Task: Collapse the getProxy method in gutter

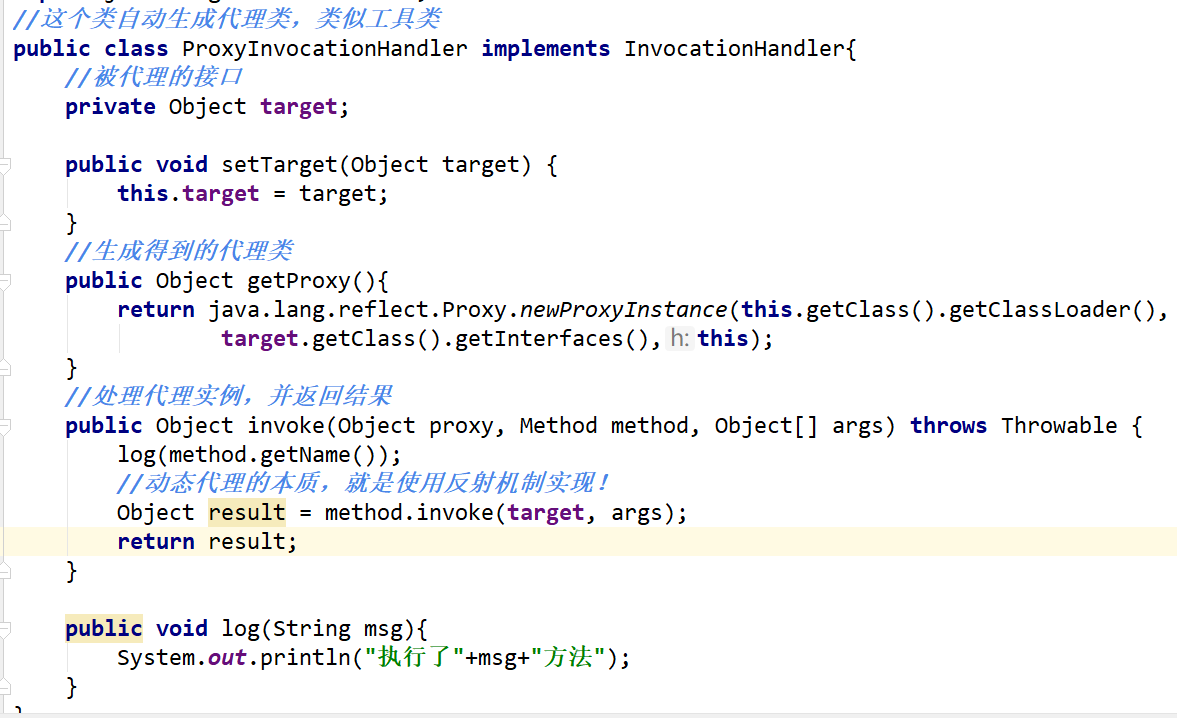Action: 4,281
